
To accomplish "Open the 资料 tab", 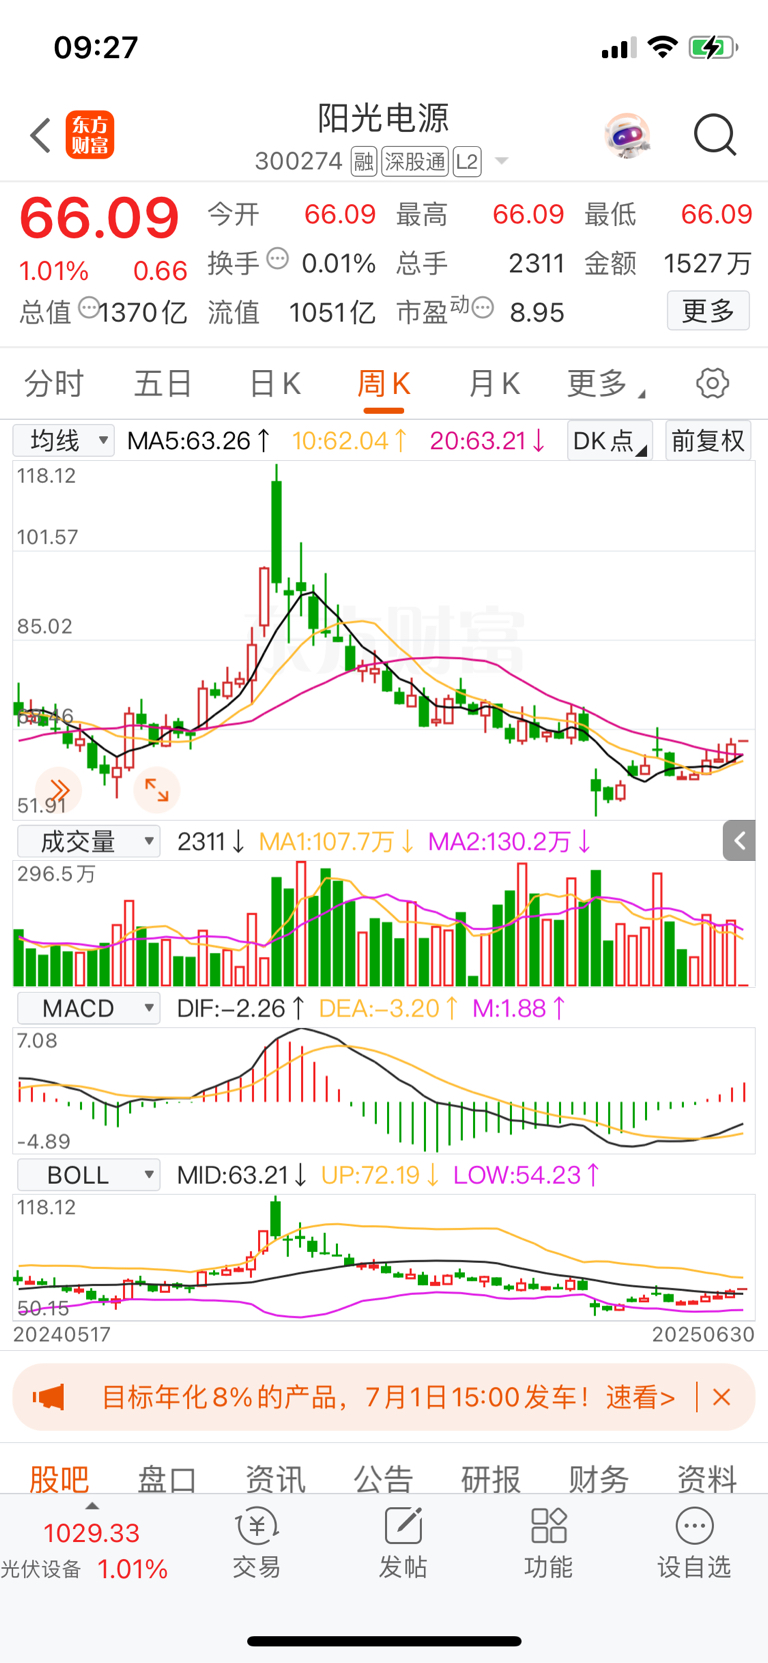I will coord(707,1478).
